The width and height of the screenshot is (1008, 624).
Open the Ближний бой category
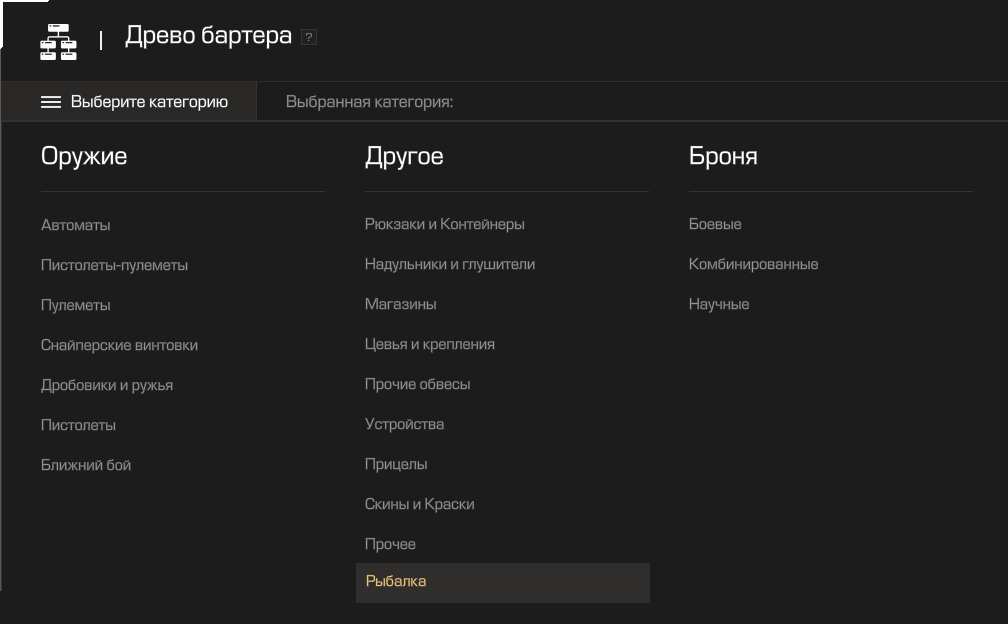point(86,465)
